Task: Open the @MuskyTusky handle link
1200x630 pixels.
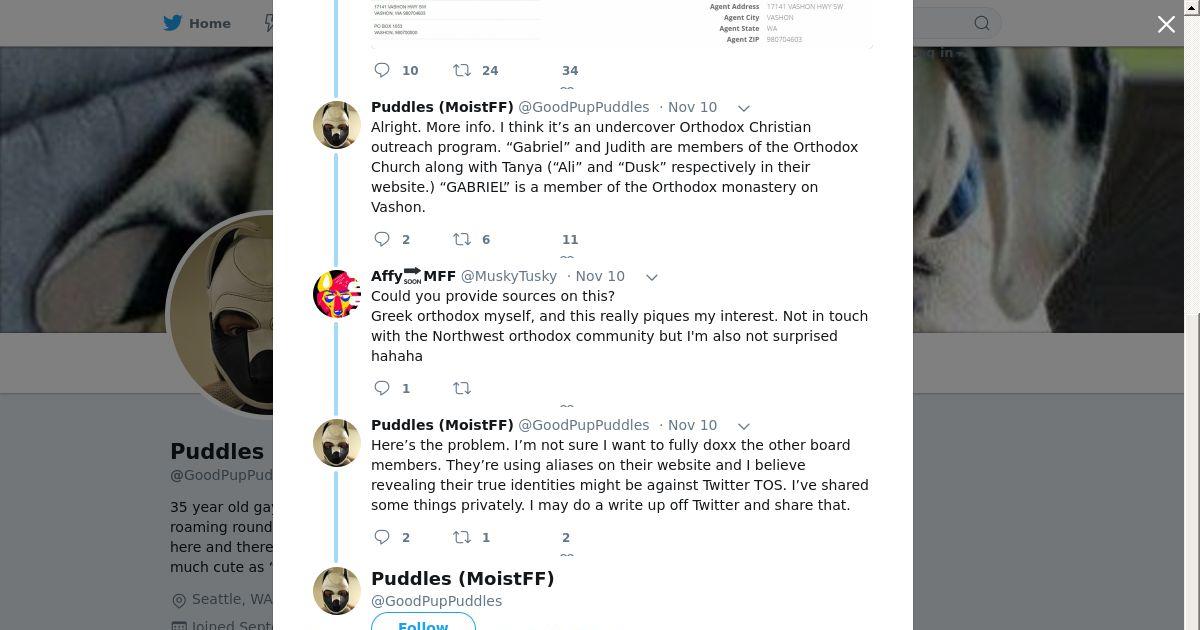Action: point(508,276)
